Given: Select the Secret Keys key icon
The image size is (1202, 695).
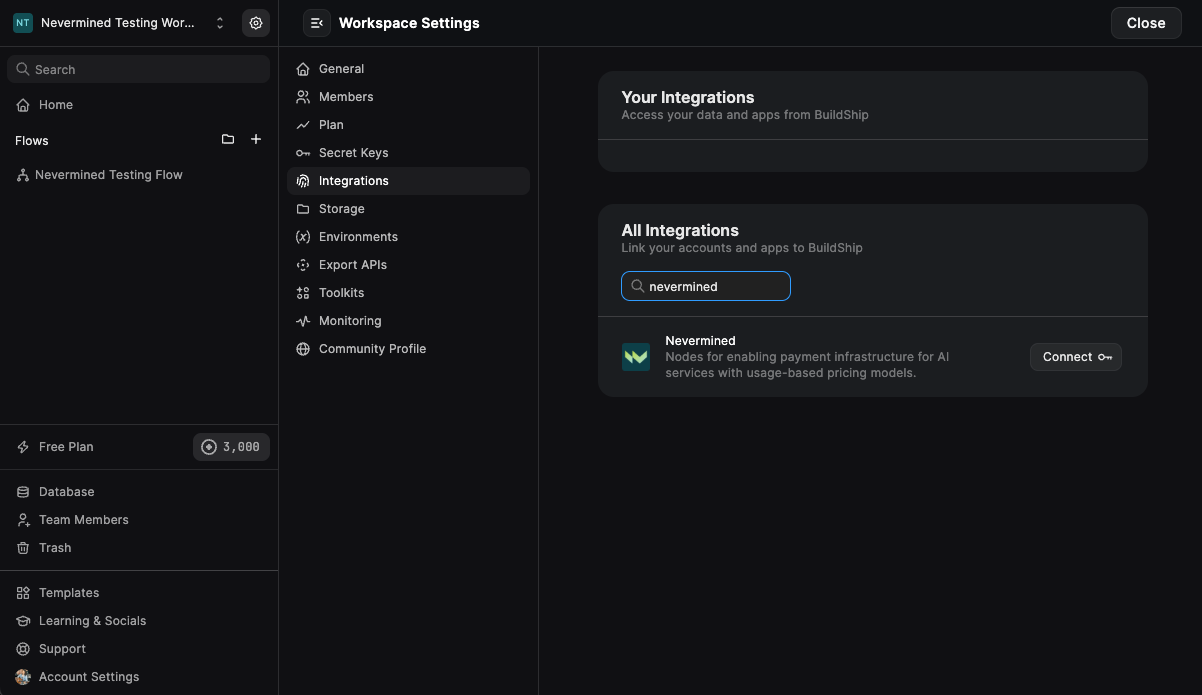Looking at the screenshot, I should click(303, 153).
